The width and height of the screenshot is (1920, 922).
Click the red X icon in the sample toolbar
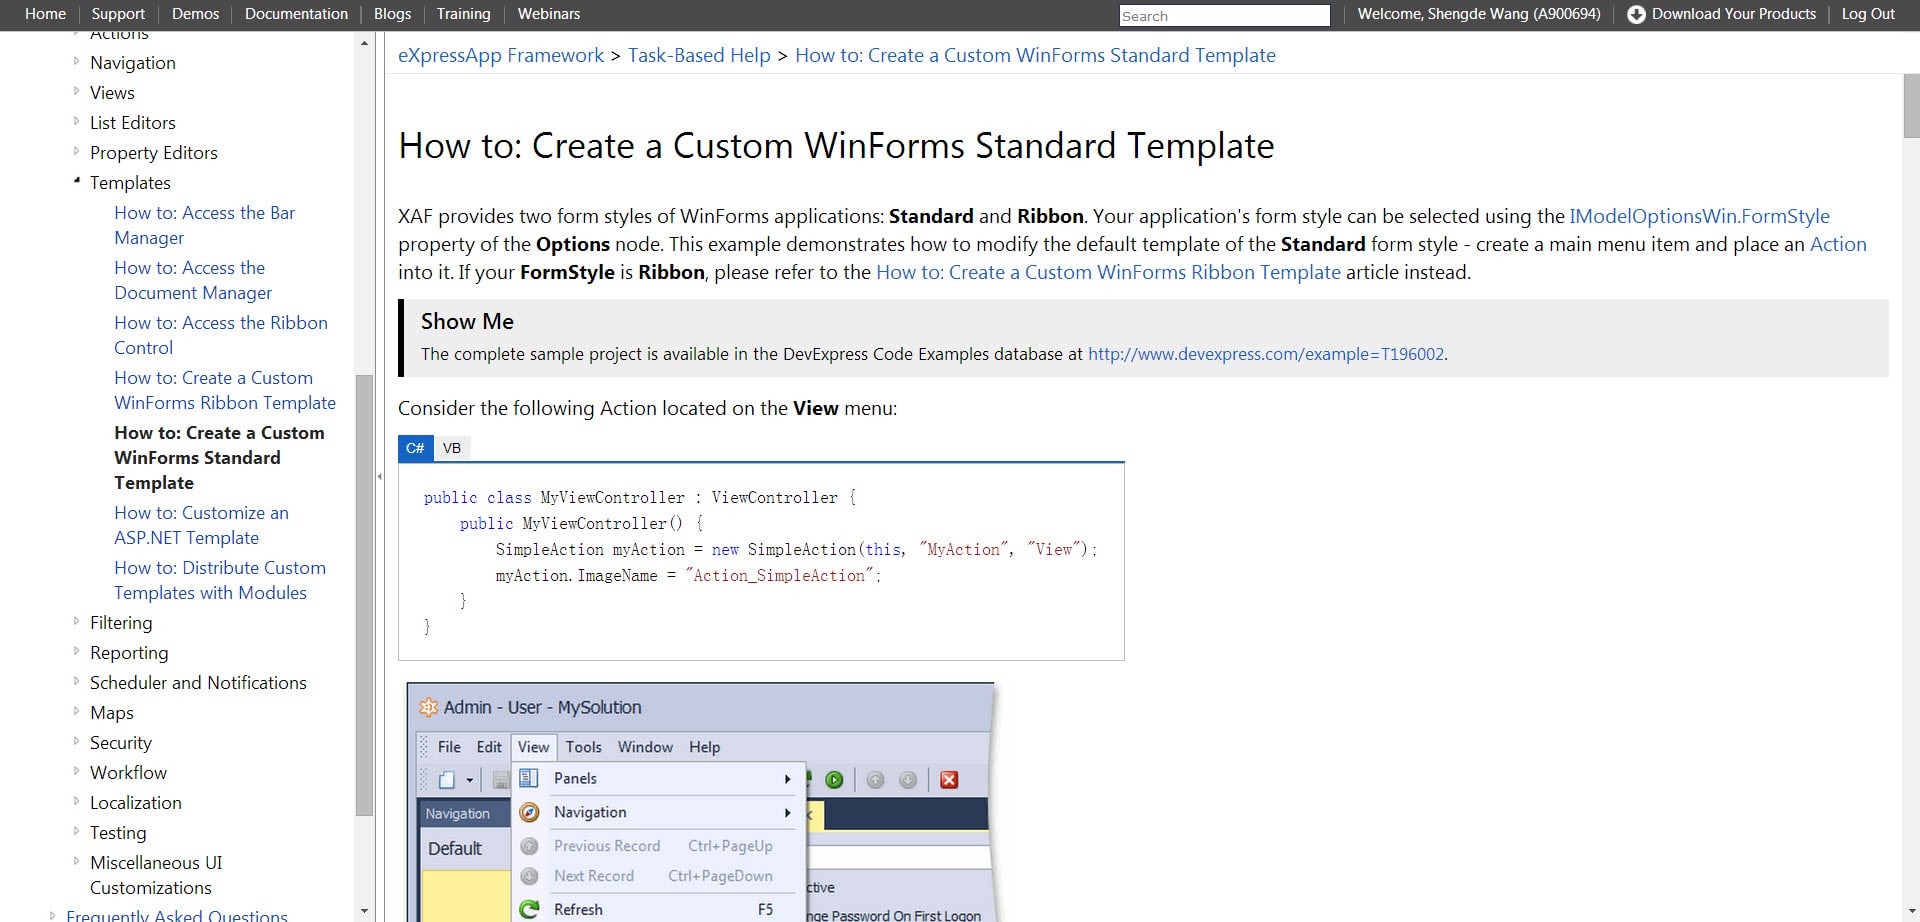pos(949,780)
